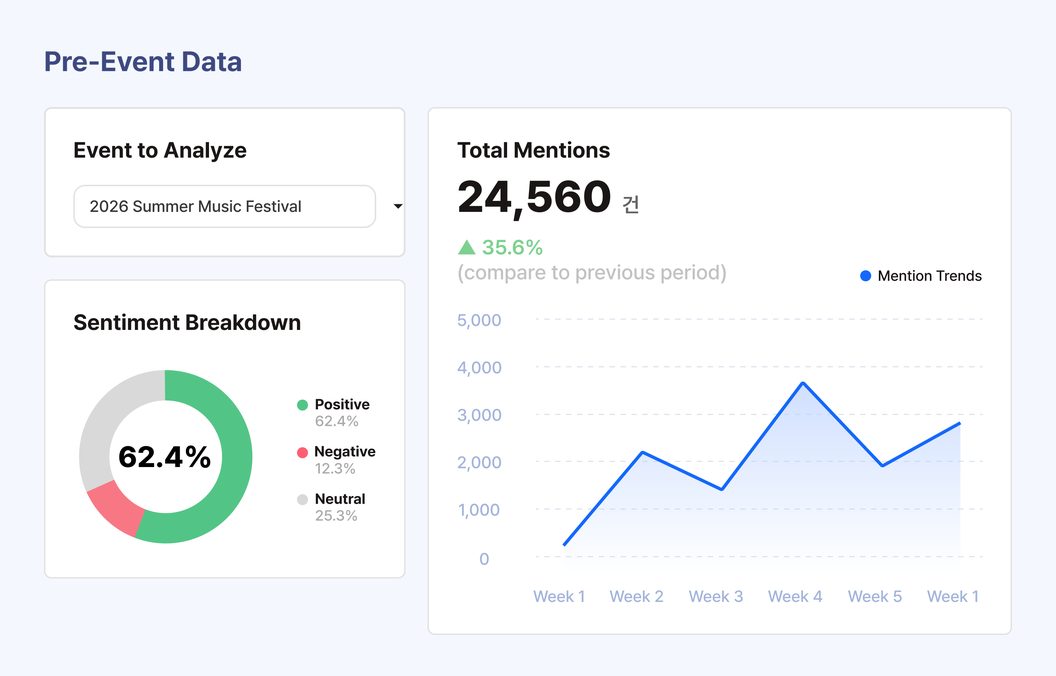This screenshot has width=1056, height=676.
Task: Click the Event to Analyze title
Action: [x=160, y=150]
